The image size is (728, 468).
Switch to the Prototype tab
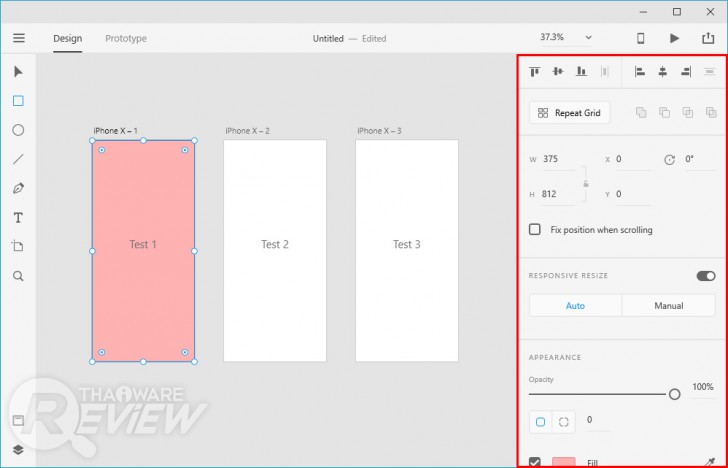point(126,39)
